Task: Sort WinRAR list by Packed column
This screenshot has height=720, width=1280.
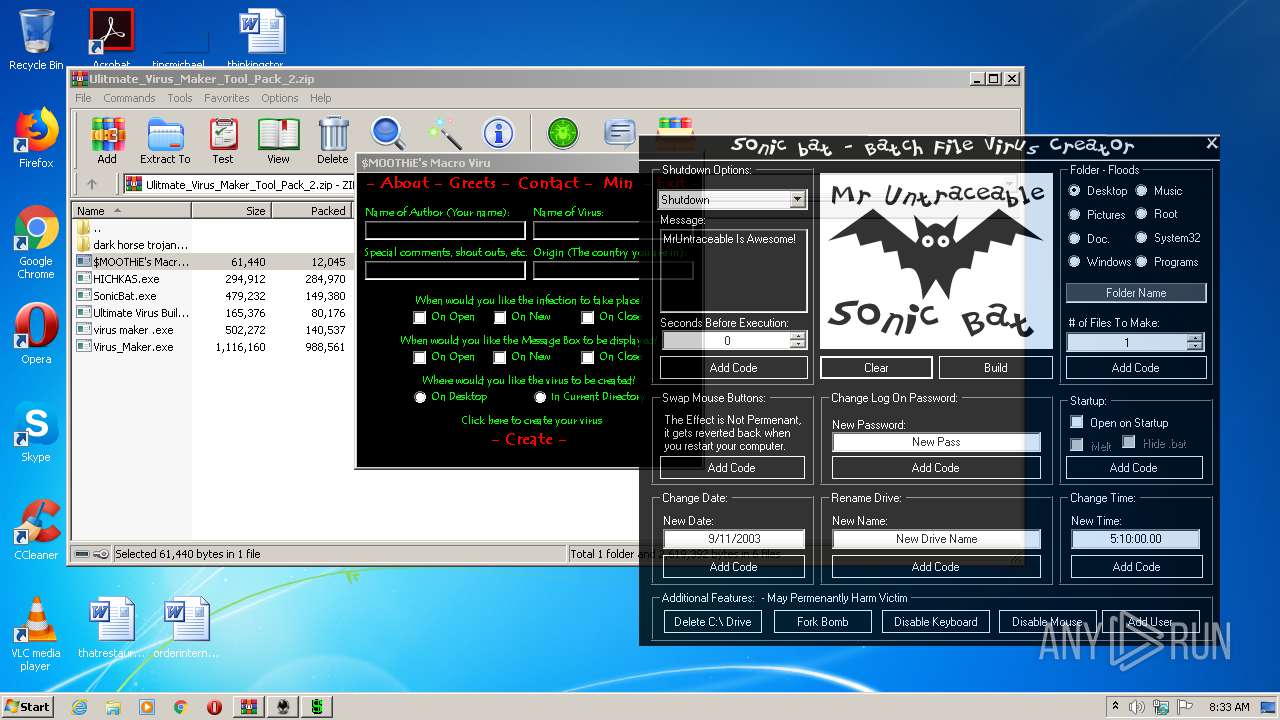Action: click(311, 211)
